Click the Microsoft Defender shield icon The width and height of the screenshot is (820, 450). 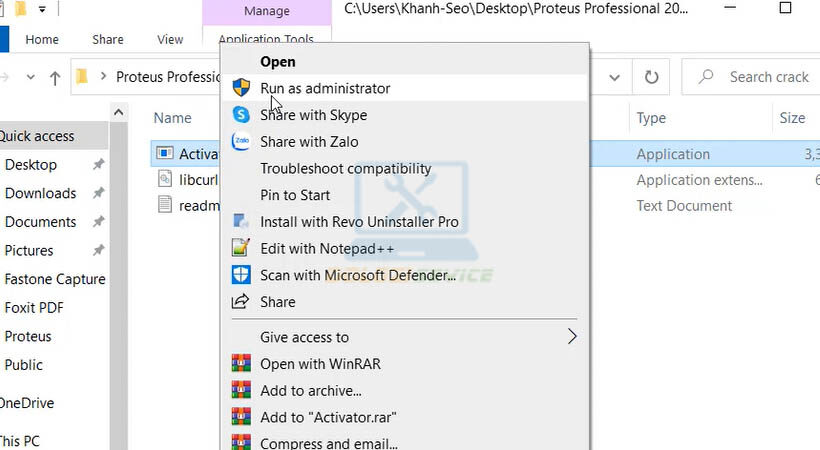[241, 275]
